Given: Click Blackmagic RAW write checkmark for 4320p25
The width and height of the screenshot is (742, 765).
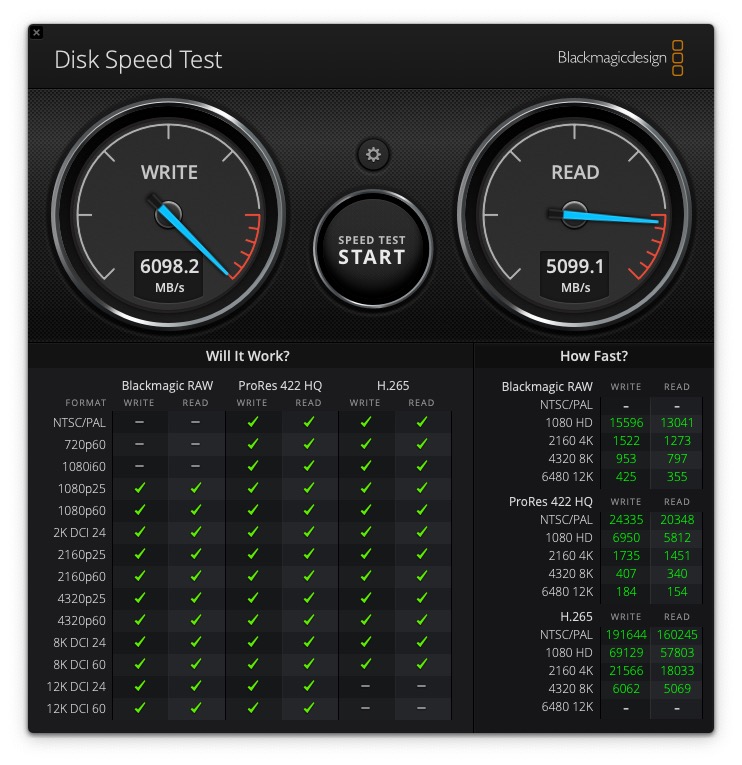Looking at the screenshot, I should pos(140,598).
